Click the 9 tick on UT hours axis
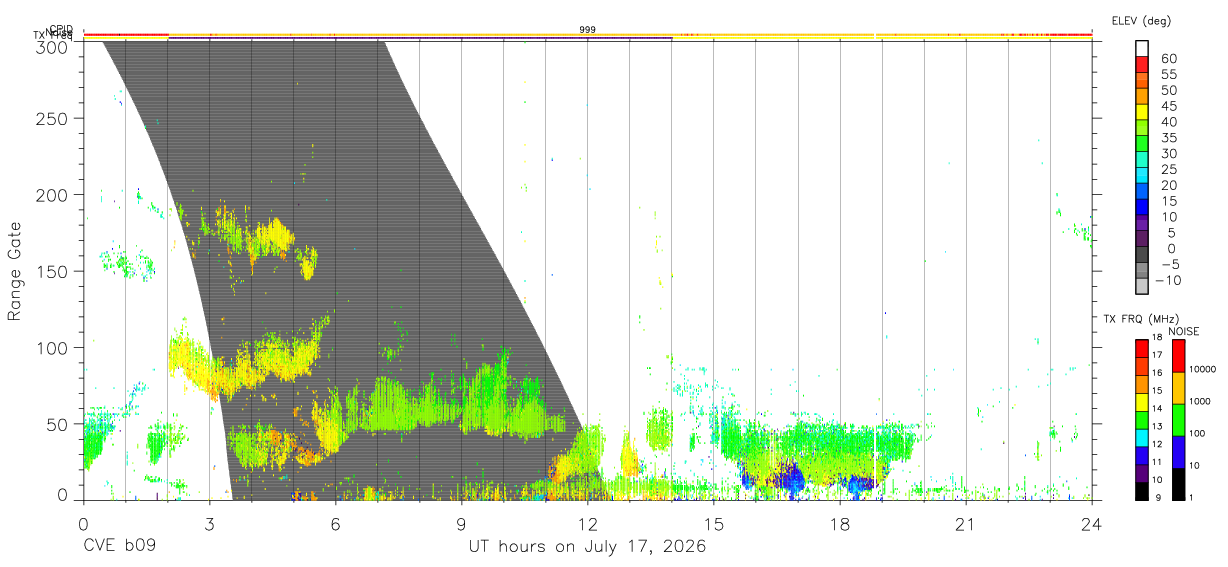Image resolution: width=1228 pixels, height=567 pixels. coord(461,523)
